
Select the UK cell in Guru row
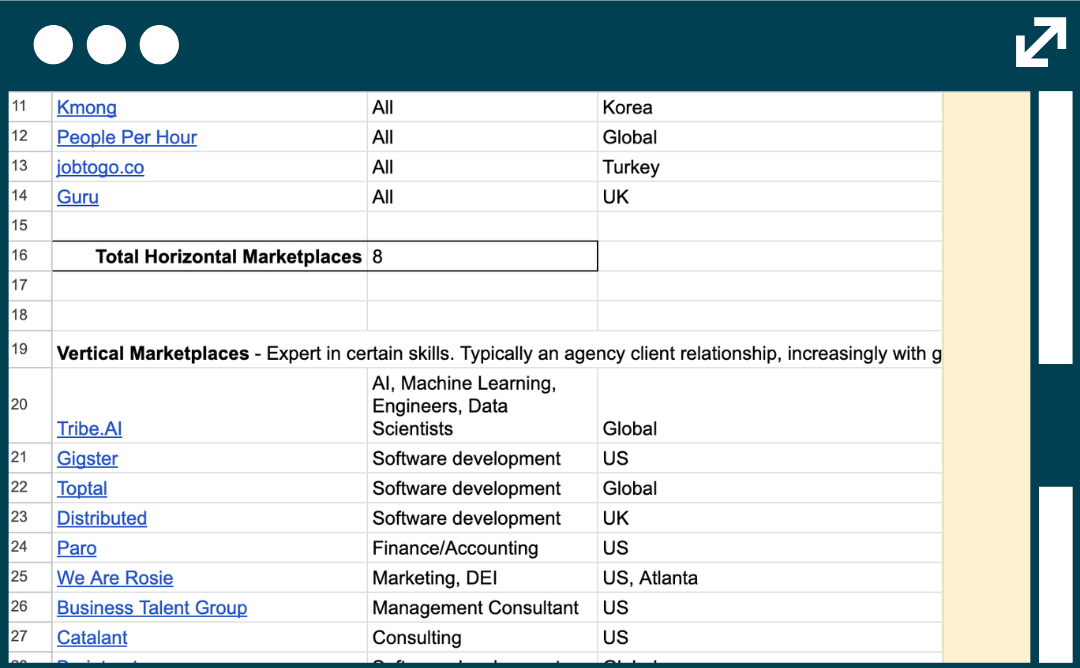point(769,197)
